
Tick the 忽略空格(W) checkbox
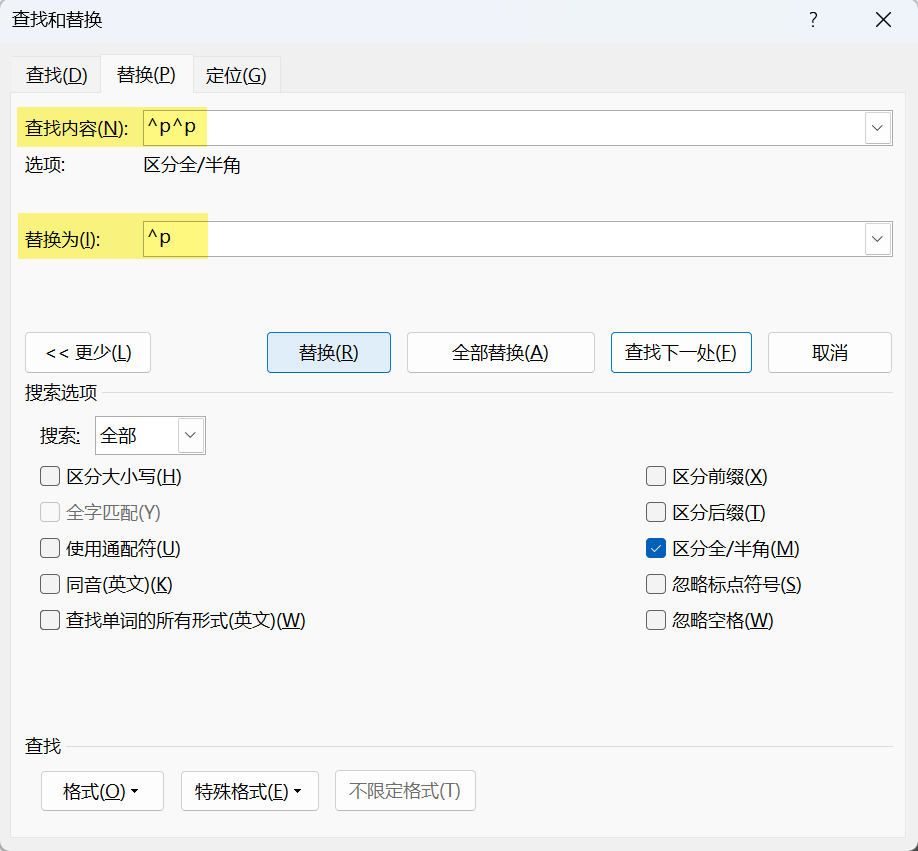coord(656,620)
